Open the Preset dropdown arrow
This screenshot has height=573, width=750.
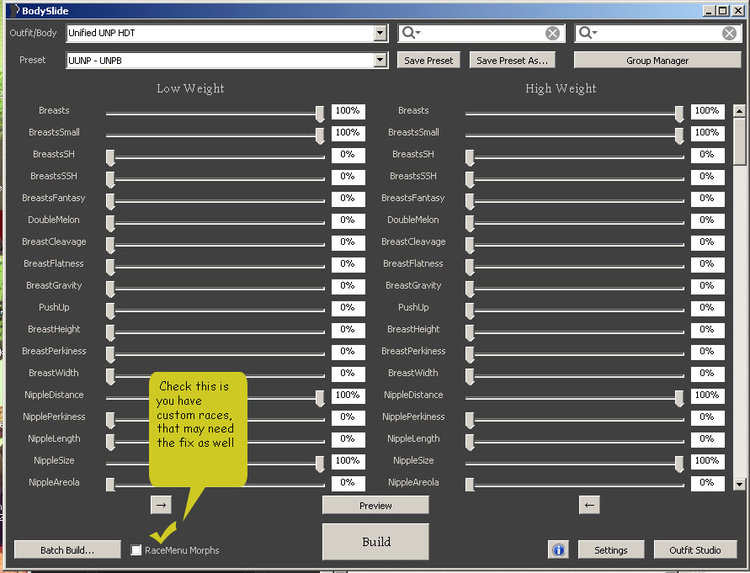[380, 60]
